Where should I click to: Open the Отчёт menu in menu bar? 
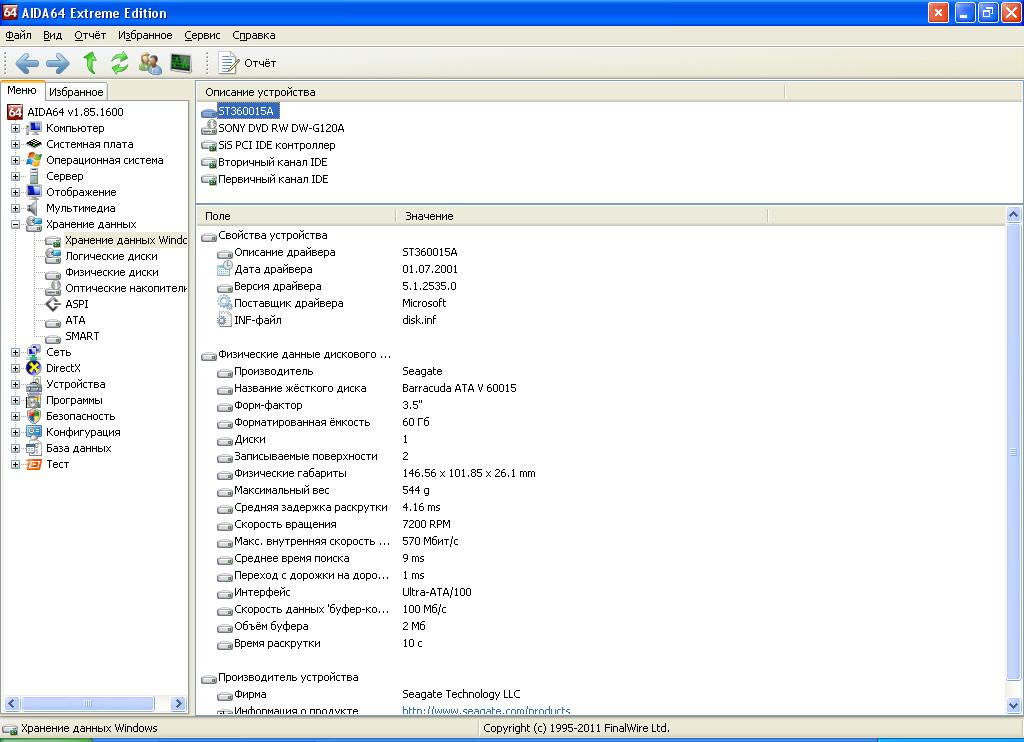90,35
